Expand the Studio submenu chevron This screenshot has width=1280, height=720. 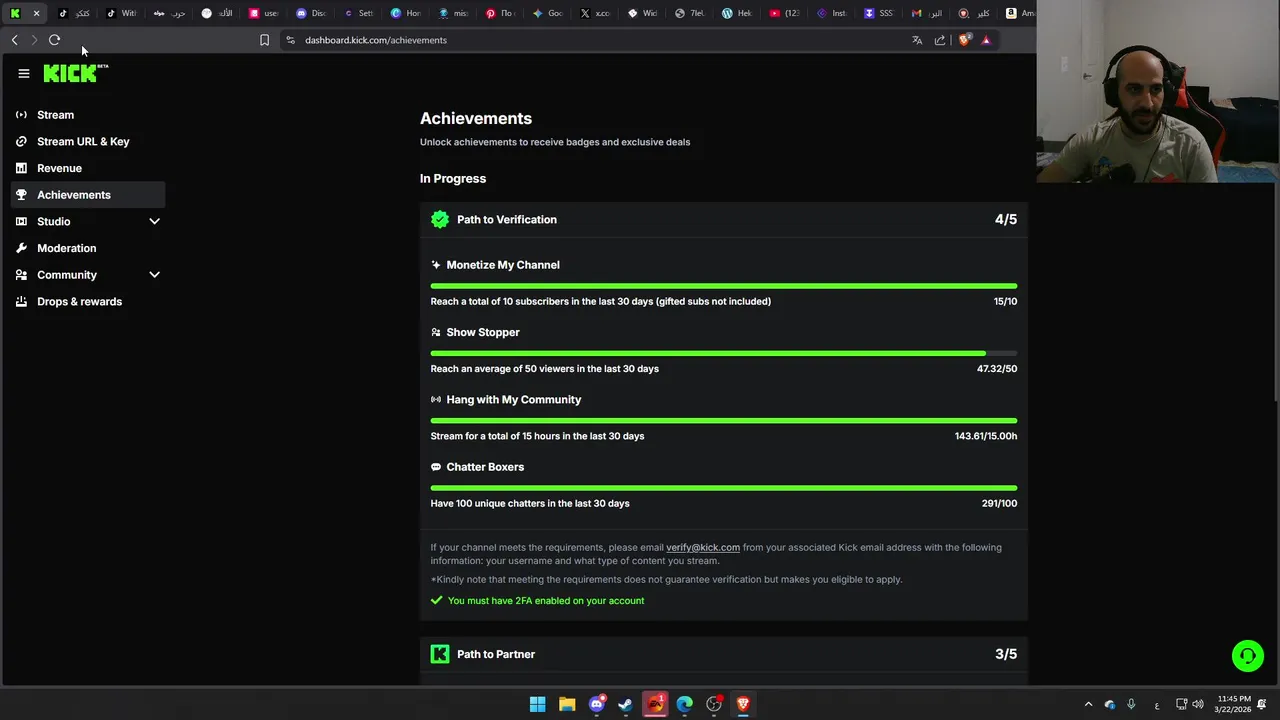154,221
